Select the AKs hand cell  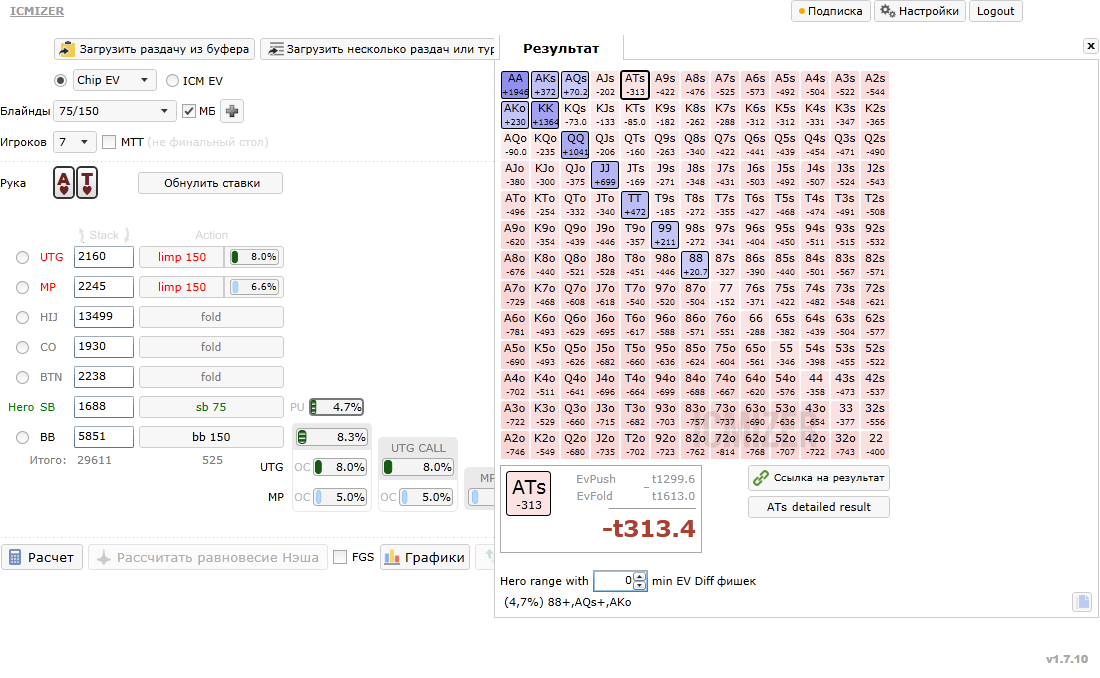tap(545, 85)
